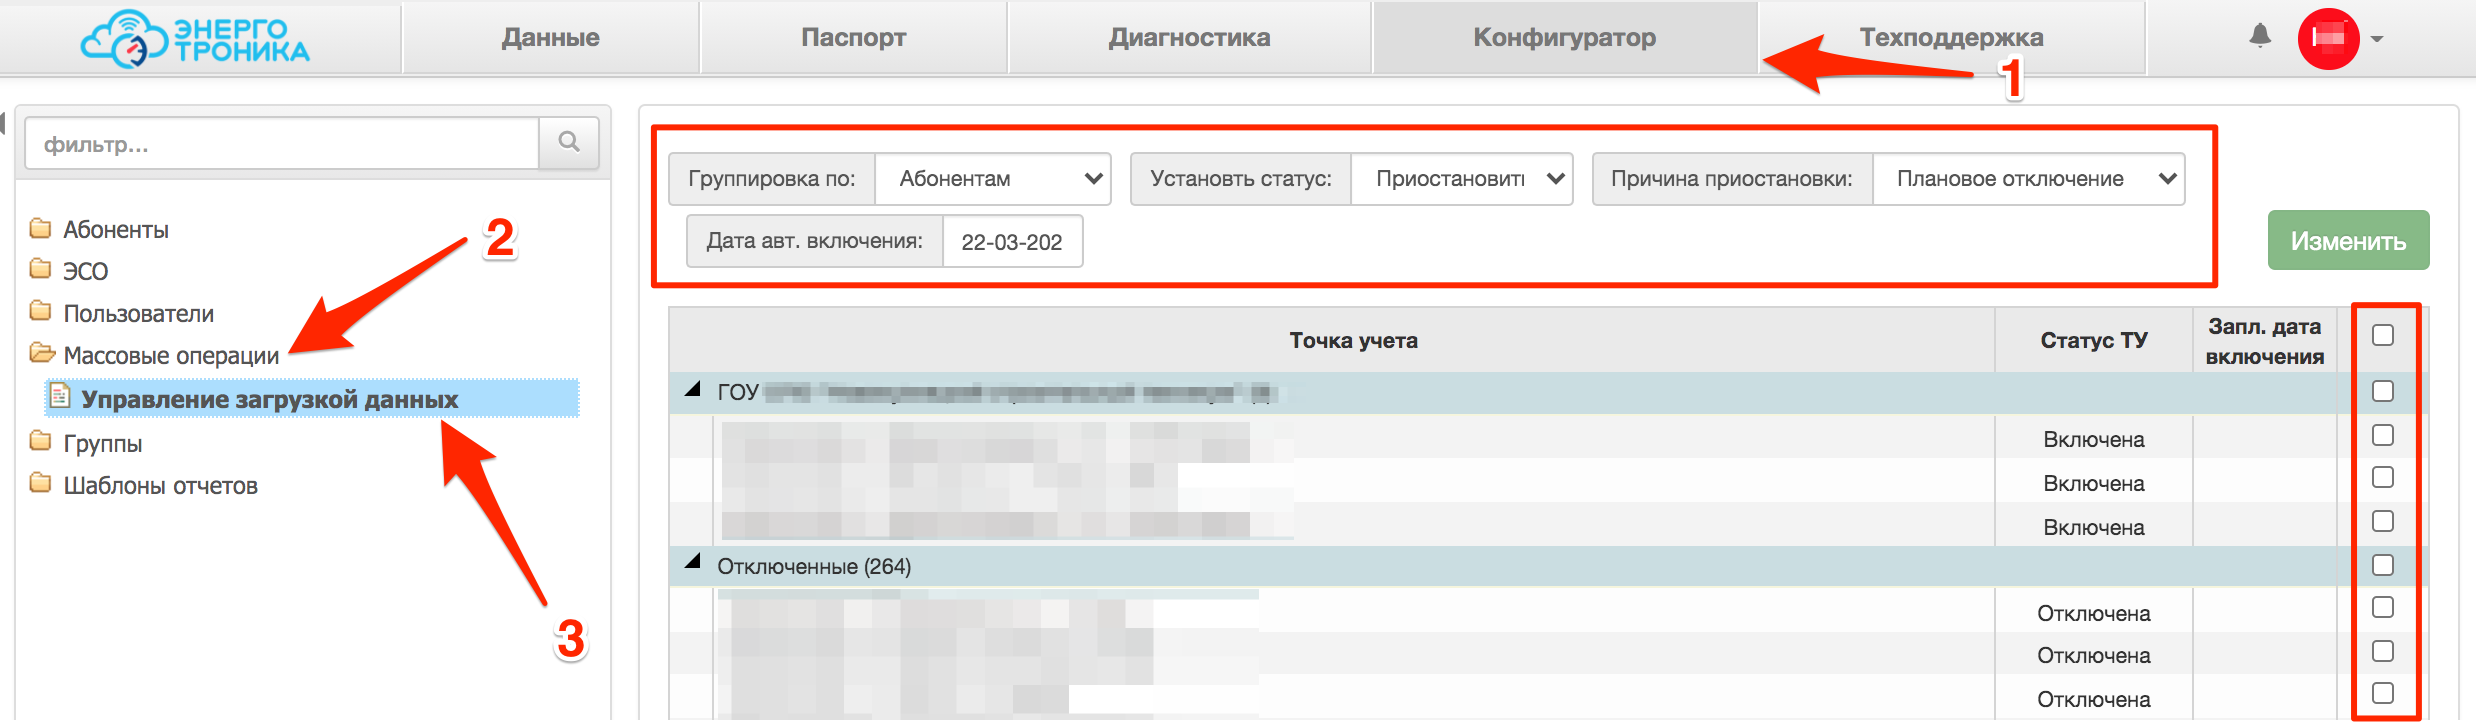Check the ГОУ group row checkbox
2476x722 pixels.
(x=2383, y=391)
